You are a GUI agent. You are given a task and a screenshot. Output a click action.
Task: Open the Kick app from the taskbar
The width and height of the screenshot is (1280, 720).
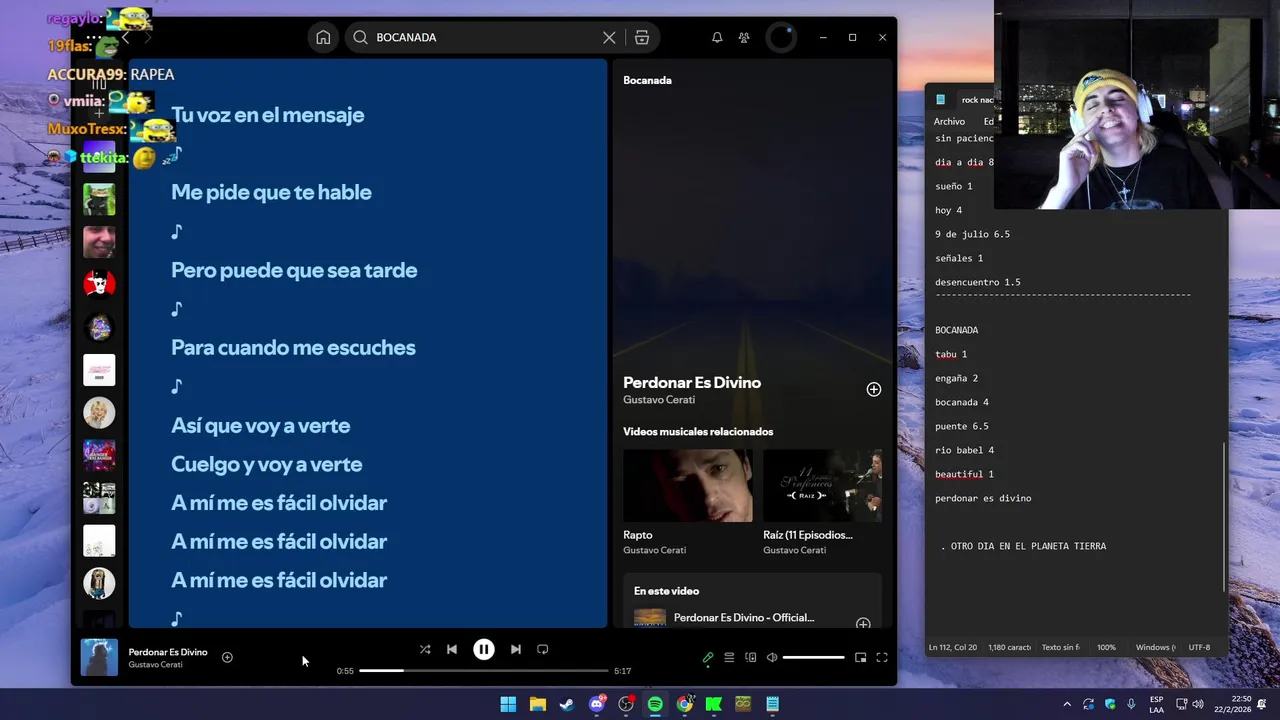tap(713, 704)
